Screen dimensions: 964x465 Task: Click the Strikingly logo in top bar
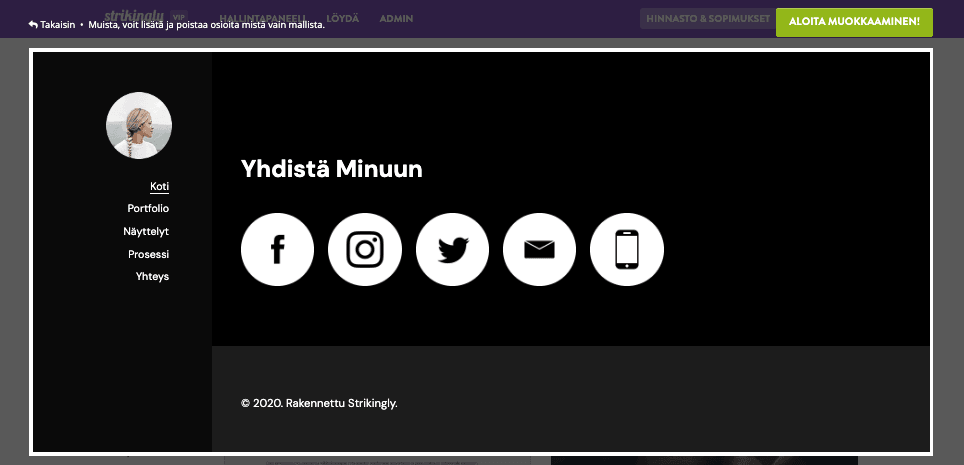coord(135,15)
